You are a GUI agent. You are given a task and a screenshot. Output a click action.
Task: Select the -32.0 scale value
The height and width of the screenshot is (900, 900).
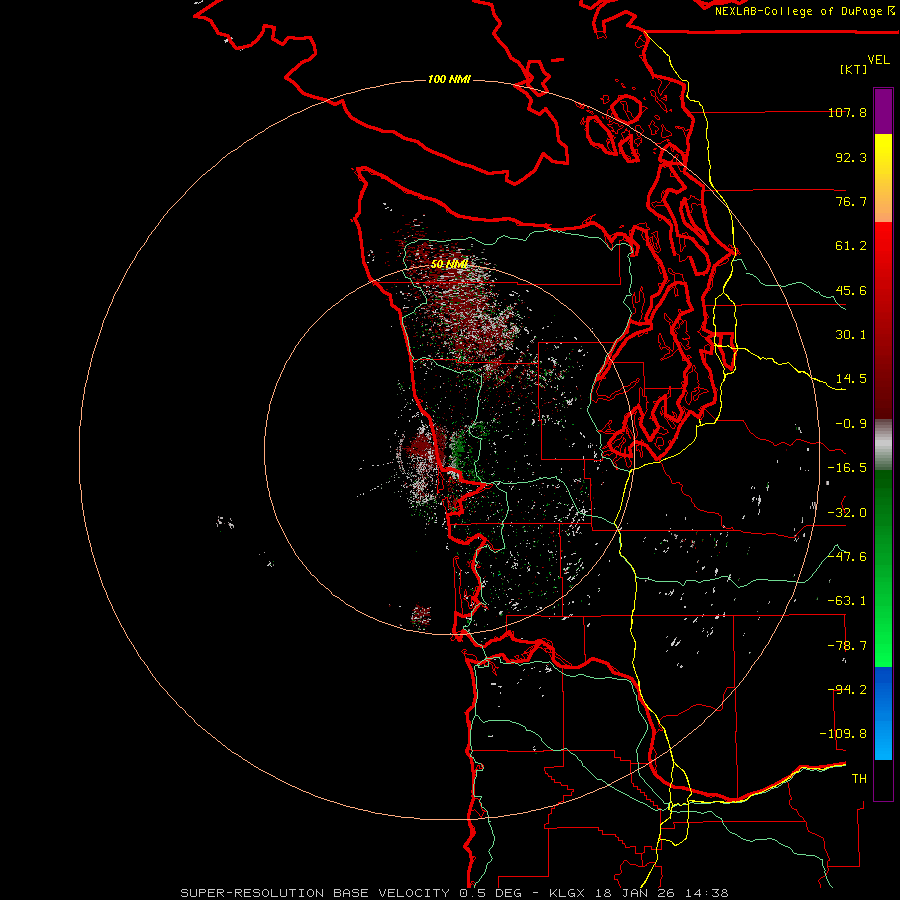pyautogui.click(x=847, y=513)
